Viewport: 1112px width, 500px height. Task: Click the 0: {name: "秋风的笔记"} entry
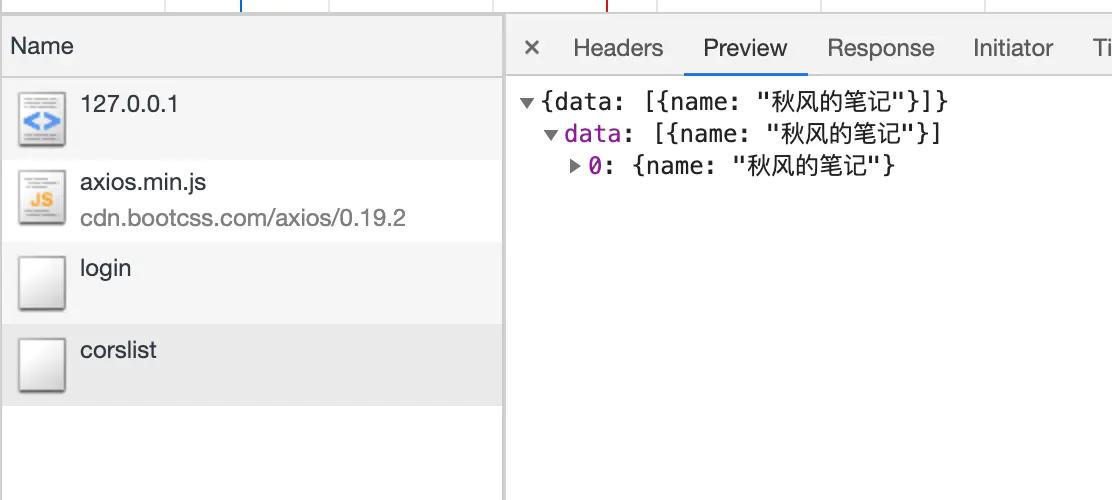(742, 166)
